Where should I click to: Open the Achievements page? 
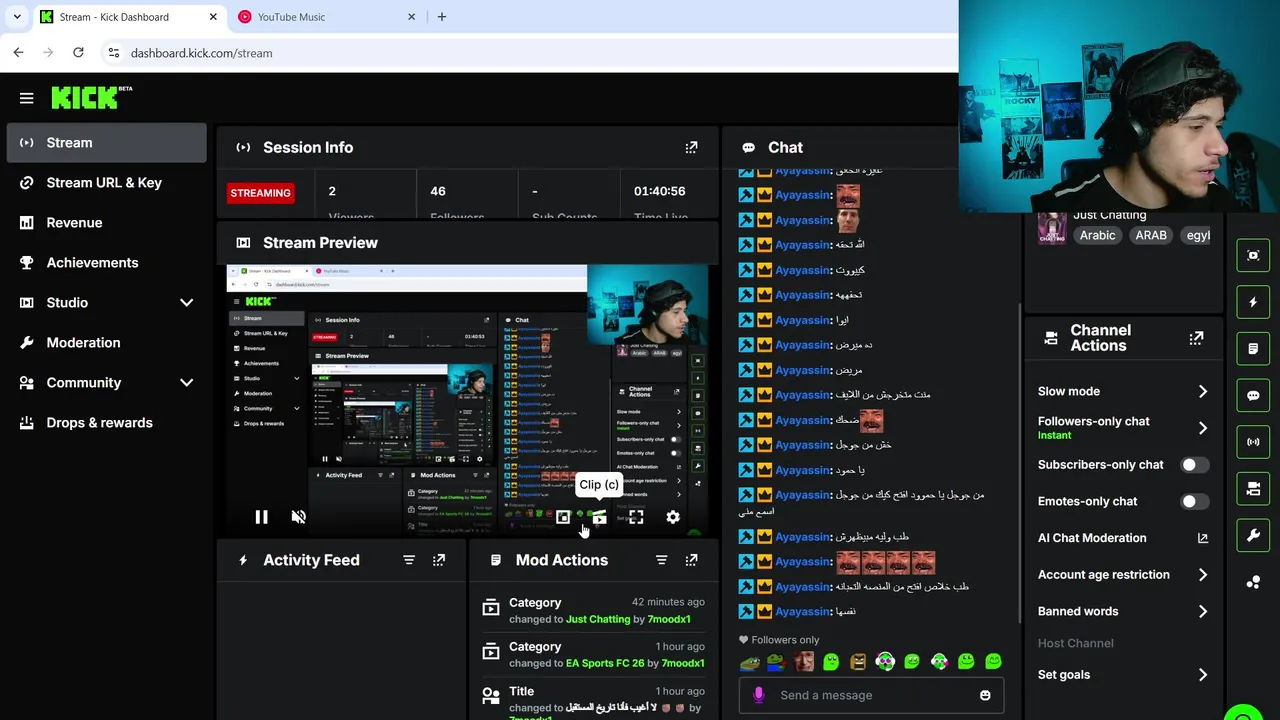click(107, 262)
